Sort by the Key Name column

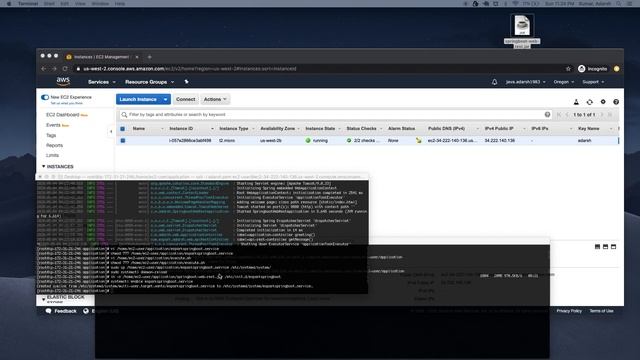click(x=589, y=129)
